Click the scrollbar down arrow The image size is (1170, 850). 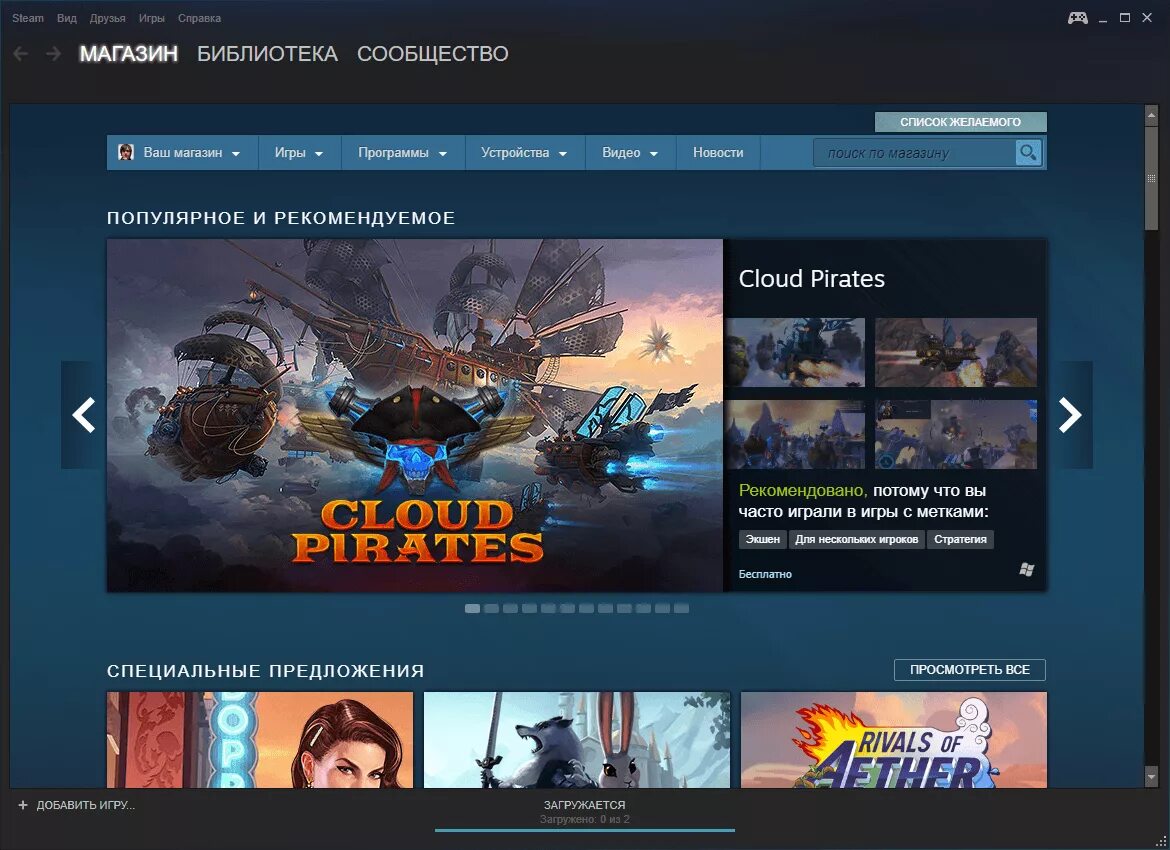click(x=1151, y=777)
